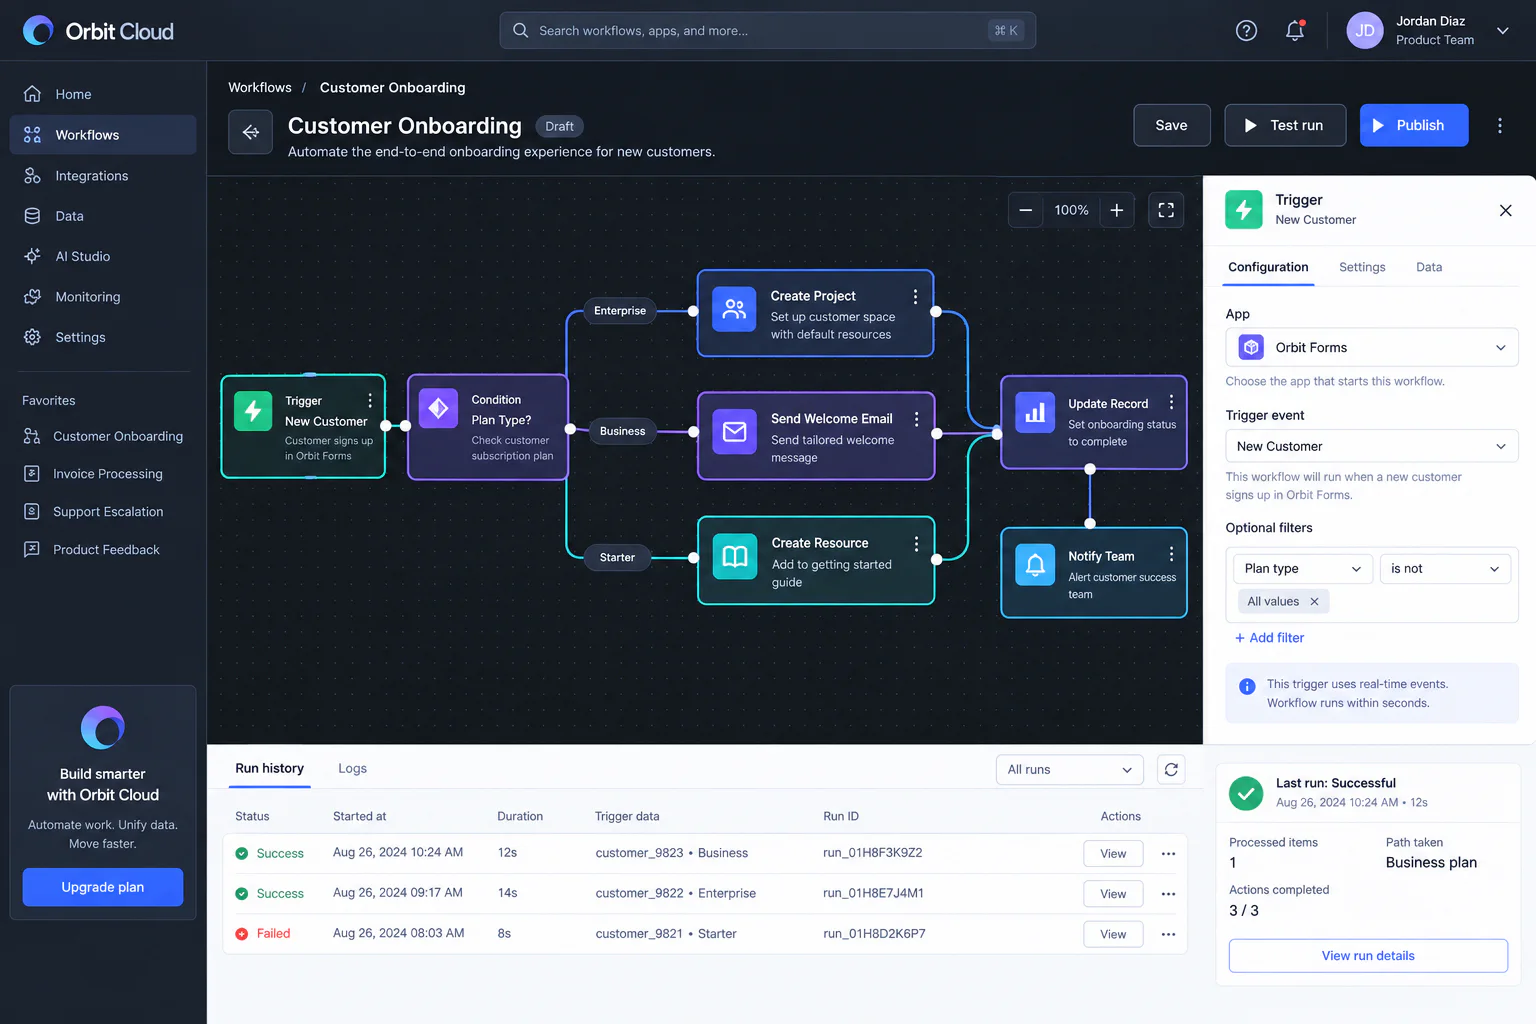Open the Create Project node menu

915,297
